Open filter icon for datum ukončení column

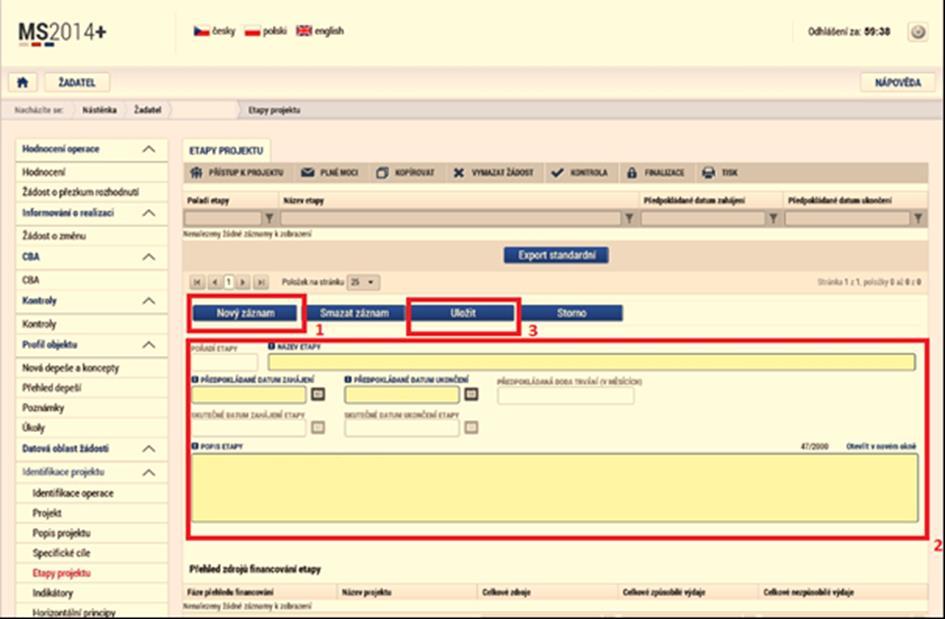coord(917,218)
